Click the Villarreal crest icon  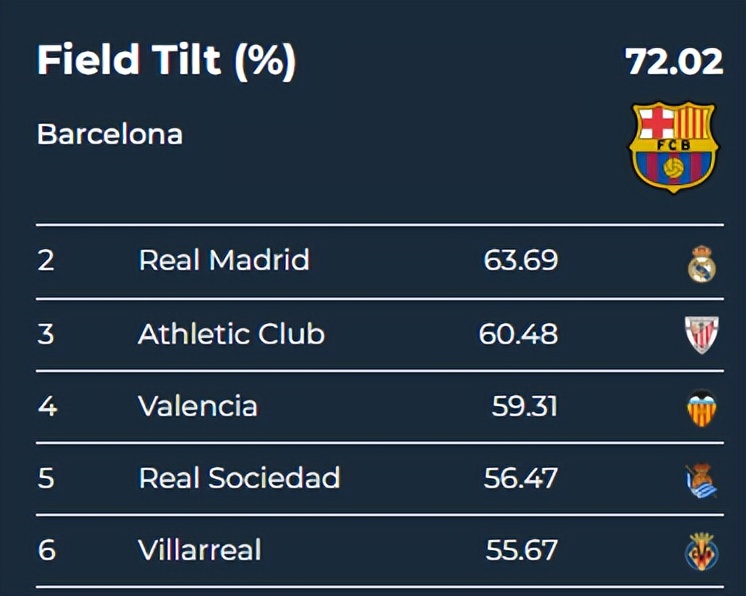(701, 551)
